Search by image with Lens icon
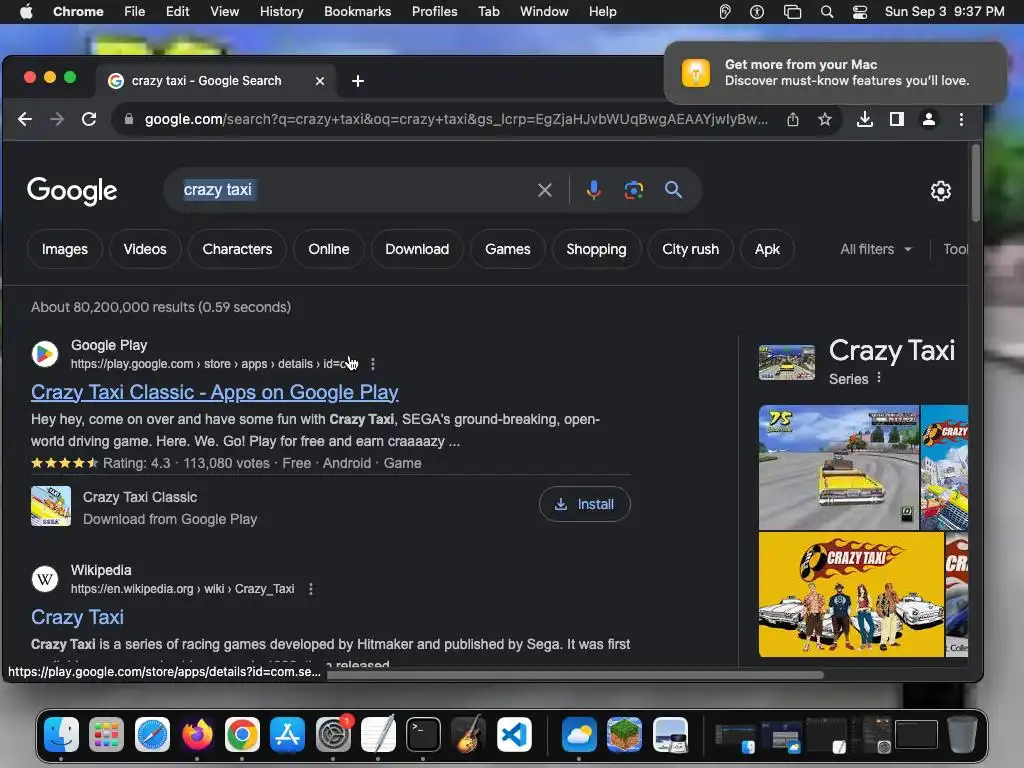Viewport: 1024px width, 768px height. [633, 190]
